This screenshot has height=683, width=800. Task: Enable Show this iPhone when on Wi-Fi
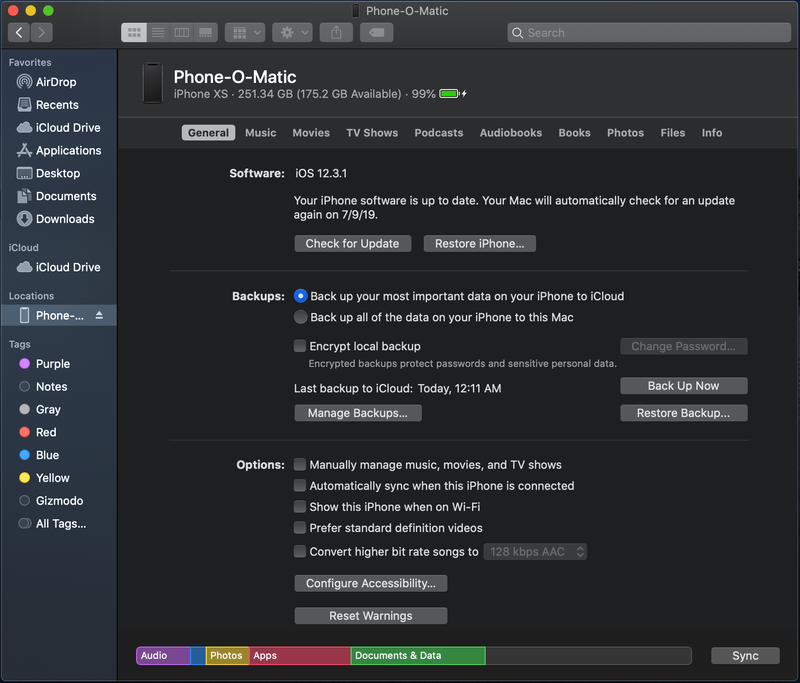tap(300, 507)
